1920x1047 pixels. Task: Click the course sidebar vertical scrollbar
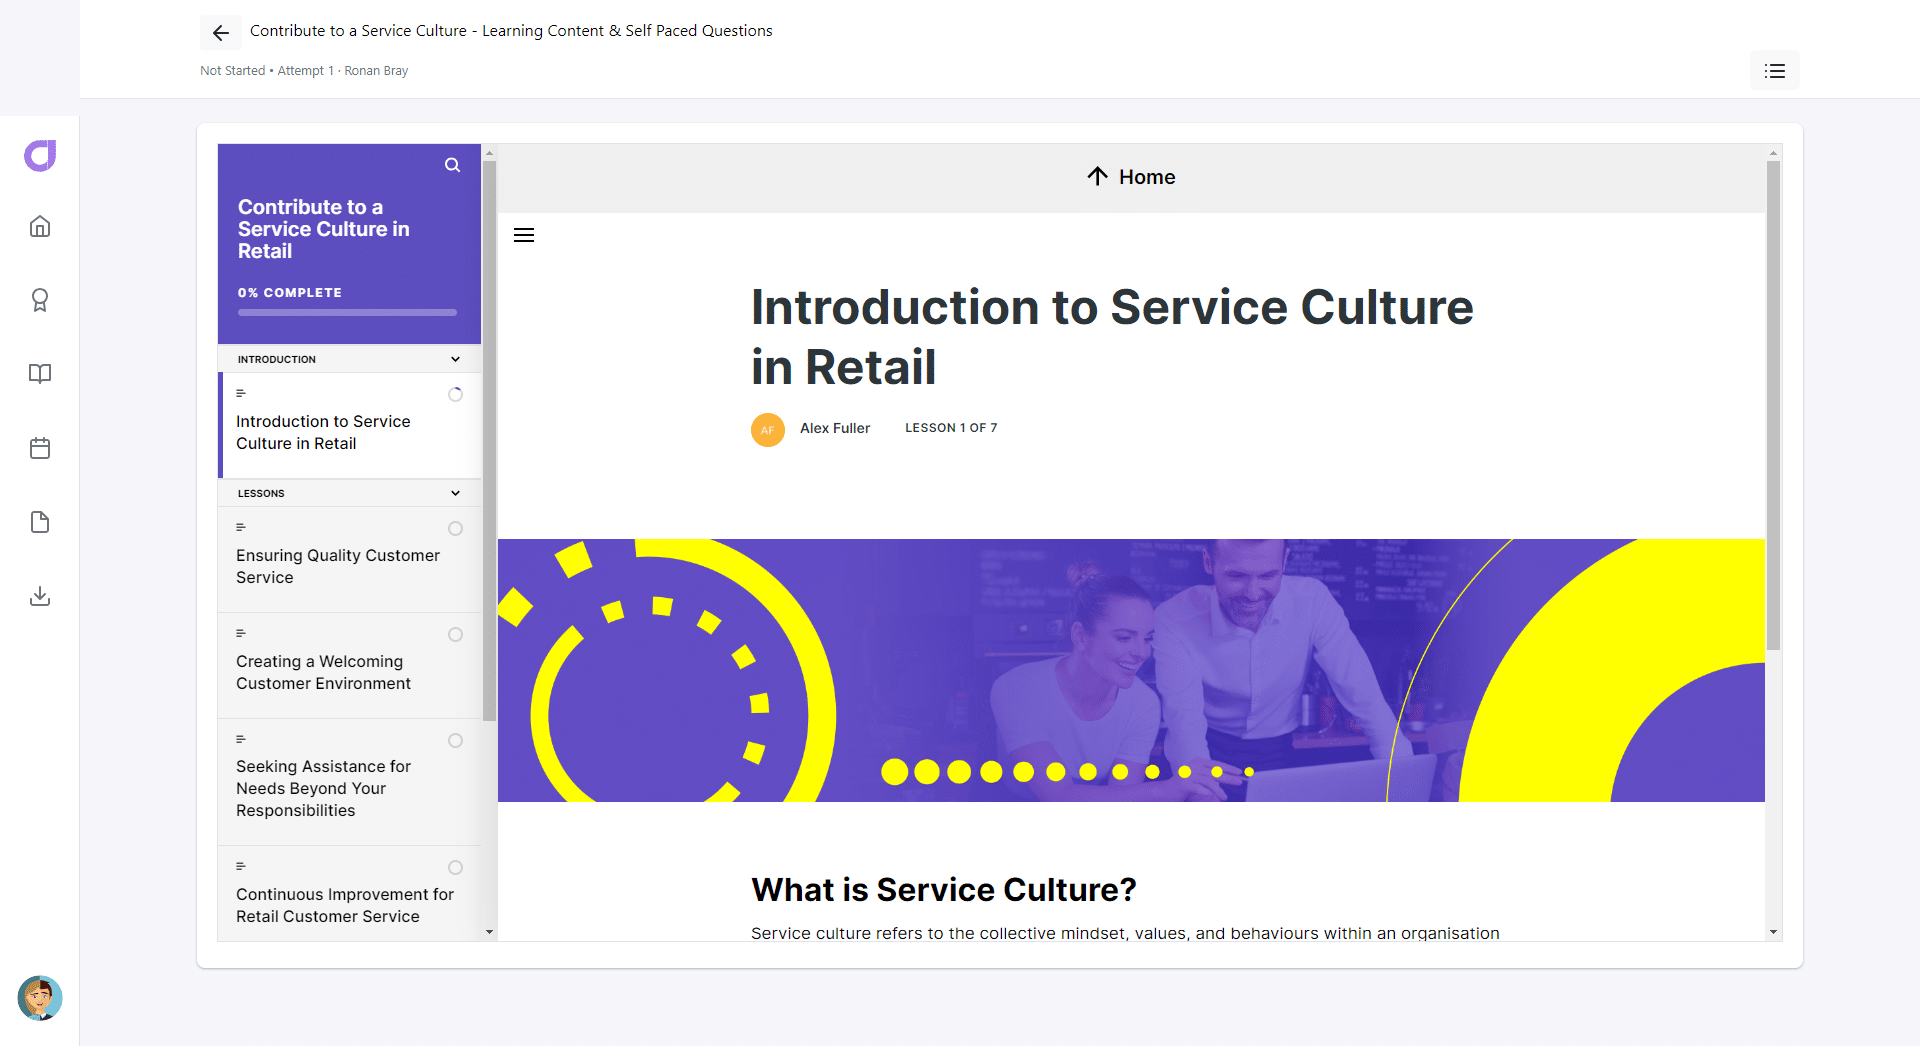(x=489, y=440)
